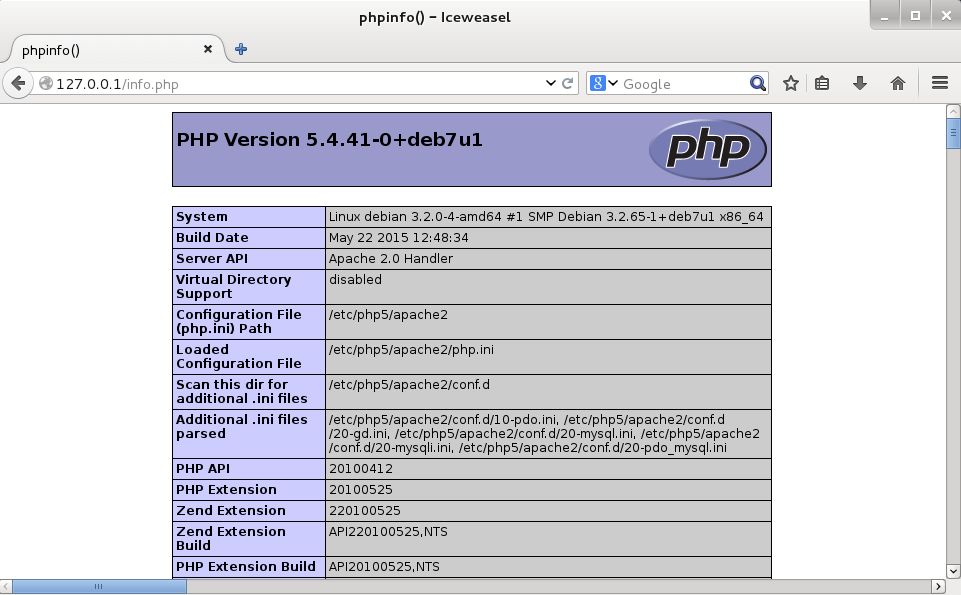
Task: Click the horizontal scrollbar right arrow
Action: (x=938, y=587)
